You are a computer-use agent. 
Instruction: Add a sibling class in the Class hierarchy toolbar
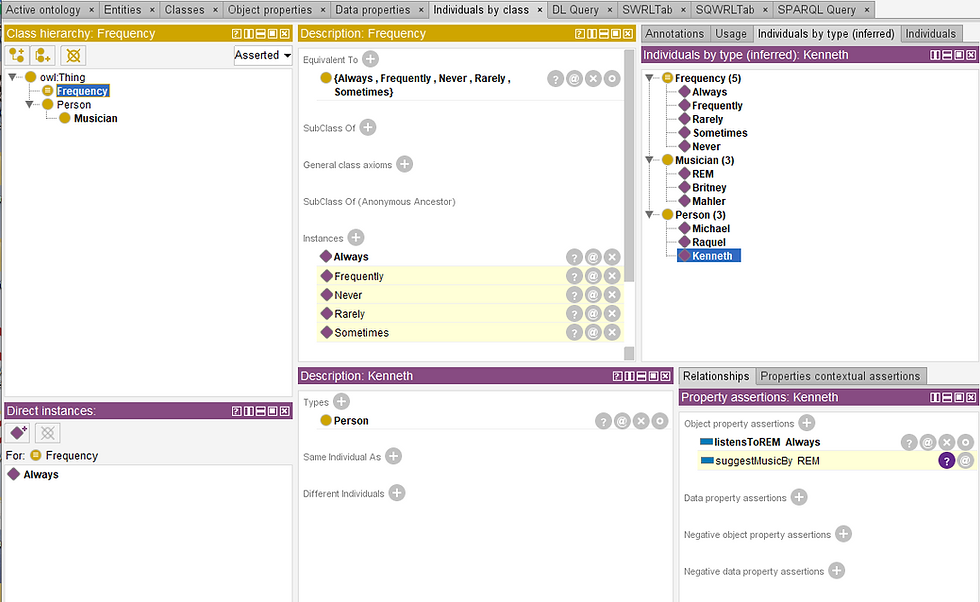pos(43,56)
